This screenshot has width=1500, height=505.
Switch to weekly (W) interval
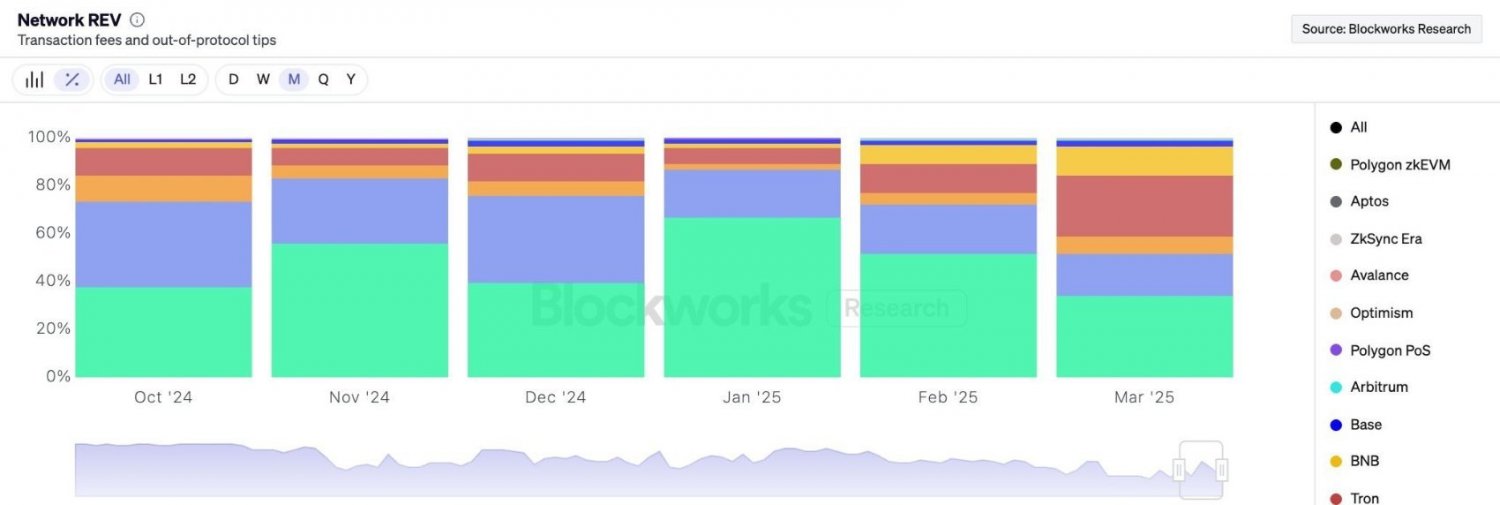263,79
